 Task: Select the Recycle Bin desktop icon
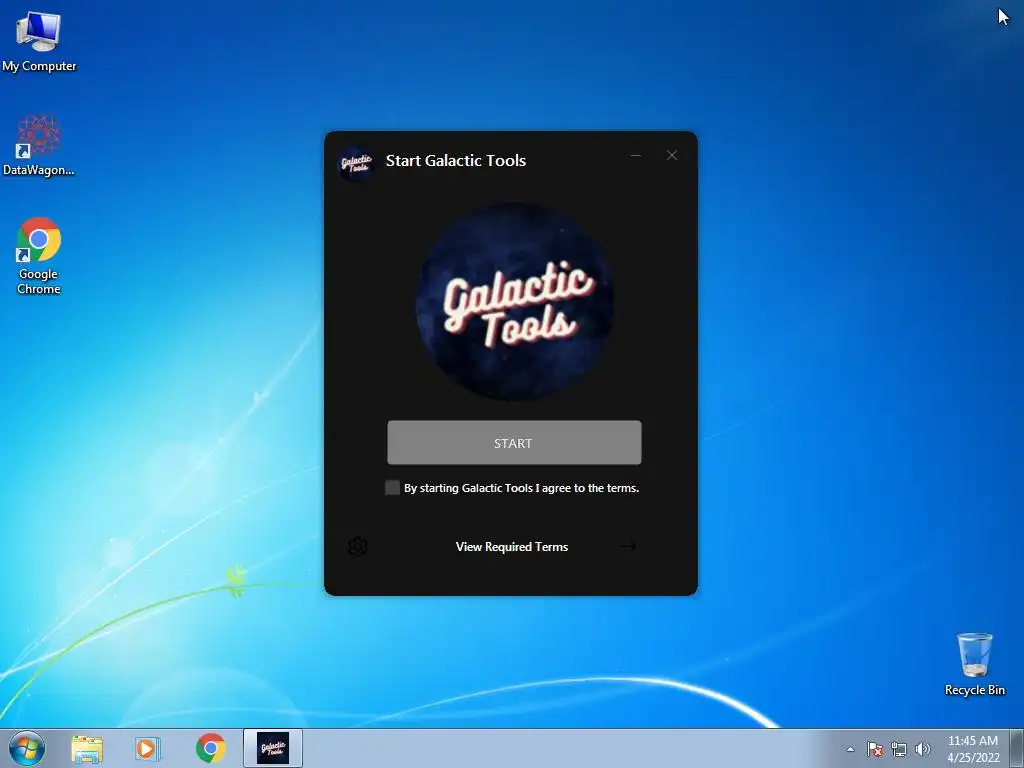tap(974, 664)
